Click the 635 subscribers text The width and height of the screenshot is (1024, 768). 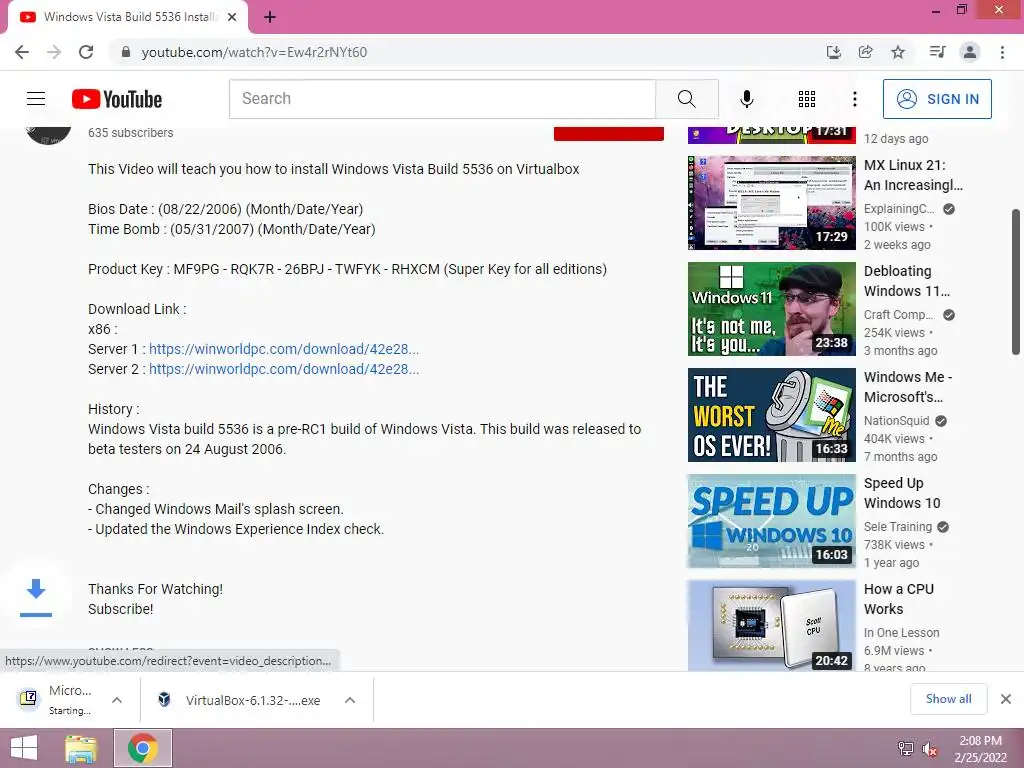point(131,133)
